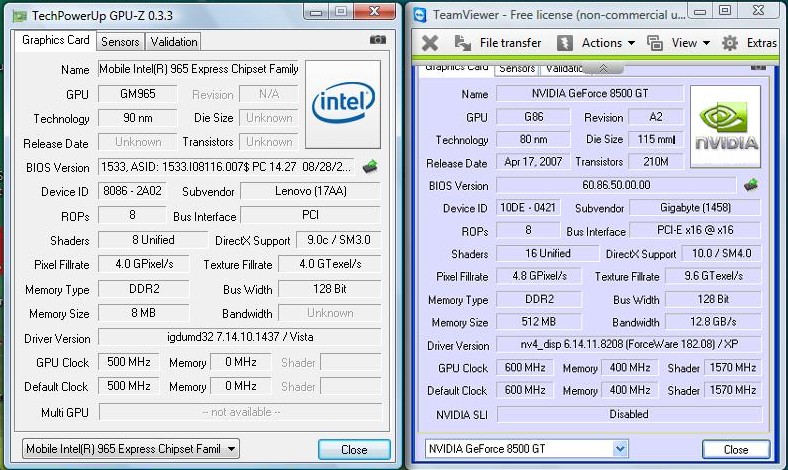Image resolution: width=788 pixels, height=470 pixels.
Task: Click the DirectX Support value 10.0 / SM4.0
Action: 722,253
